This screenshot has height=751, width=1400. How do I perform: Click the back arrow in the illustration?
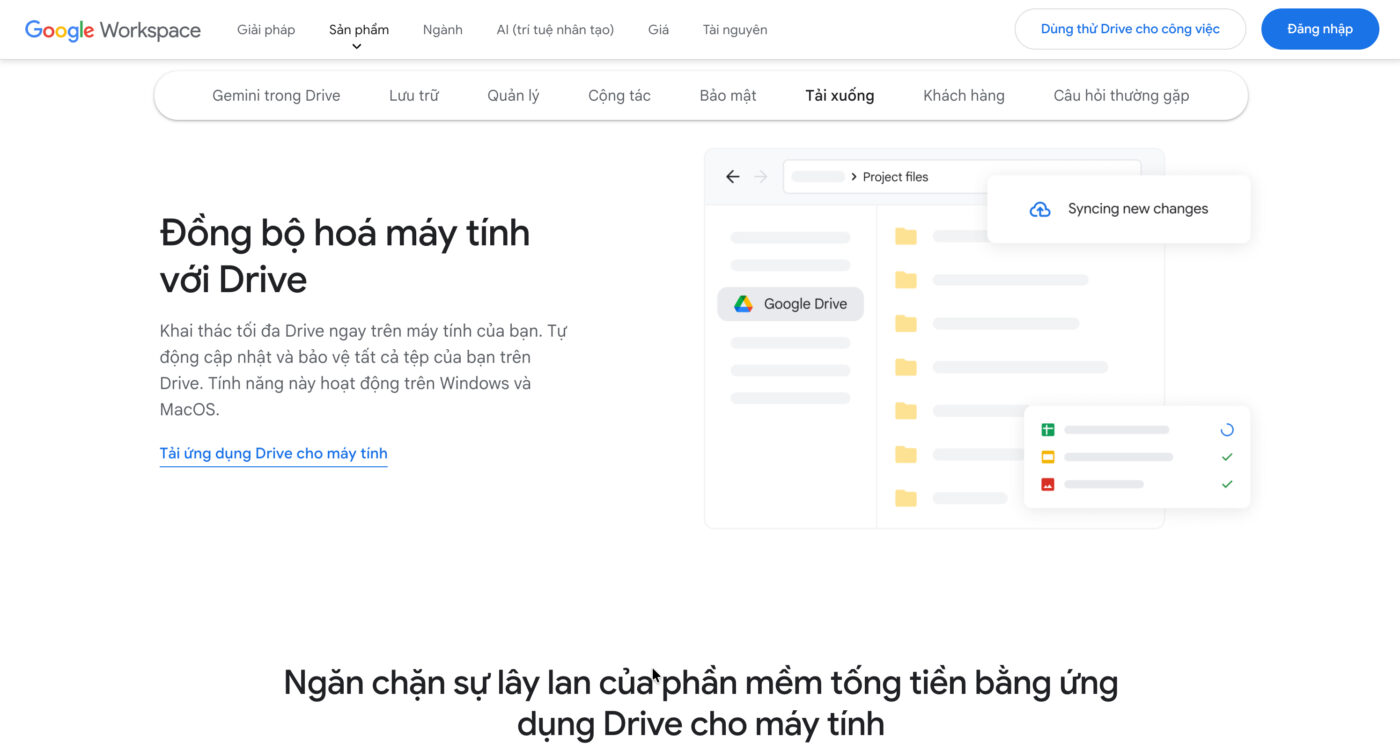click(x=733, y=177)
